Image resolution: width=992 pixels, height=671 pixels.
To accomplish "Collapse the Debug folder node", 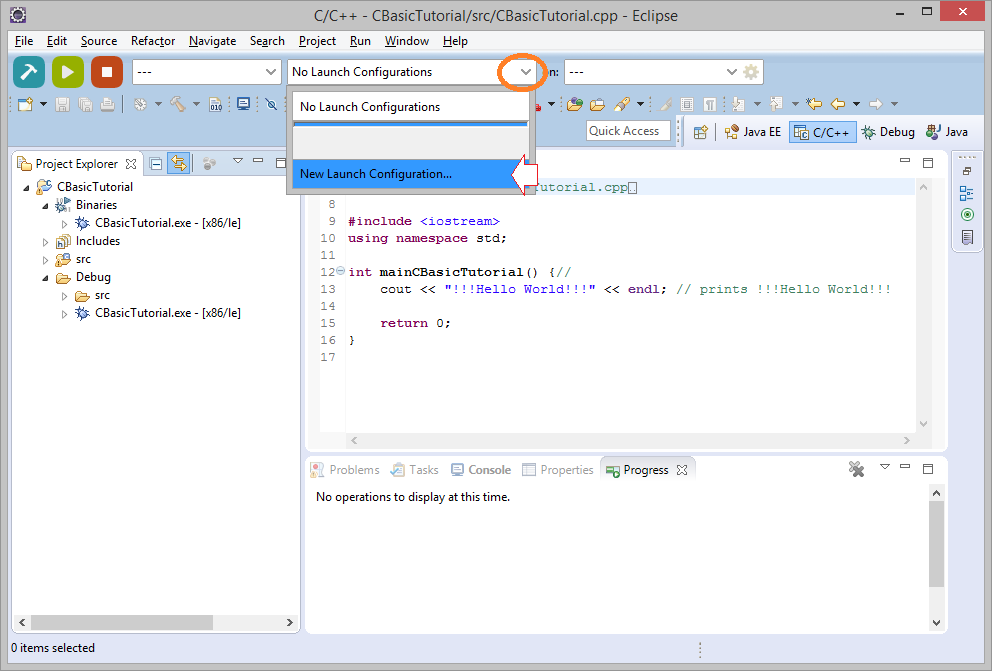I will (x=46, y=278).
